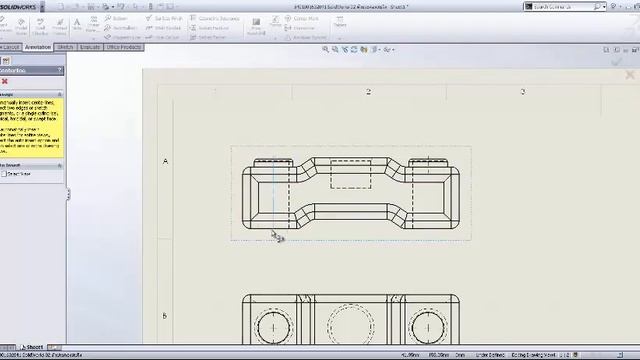Expand the search options dropdown arrow

point(604,7)
